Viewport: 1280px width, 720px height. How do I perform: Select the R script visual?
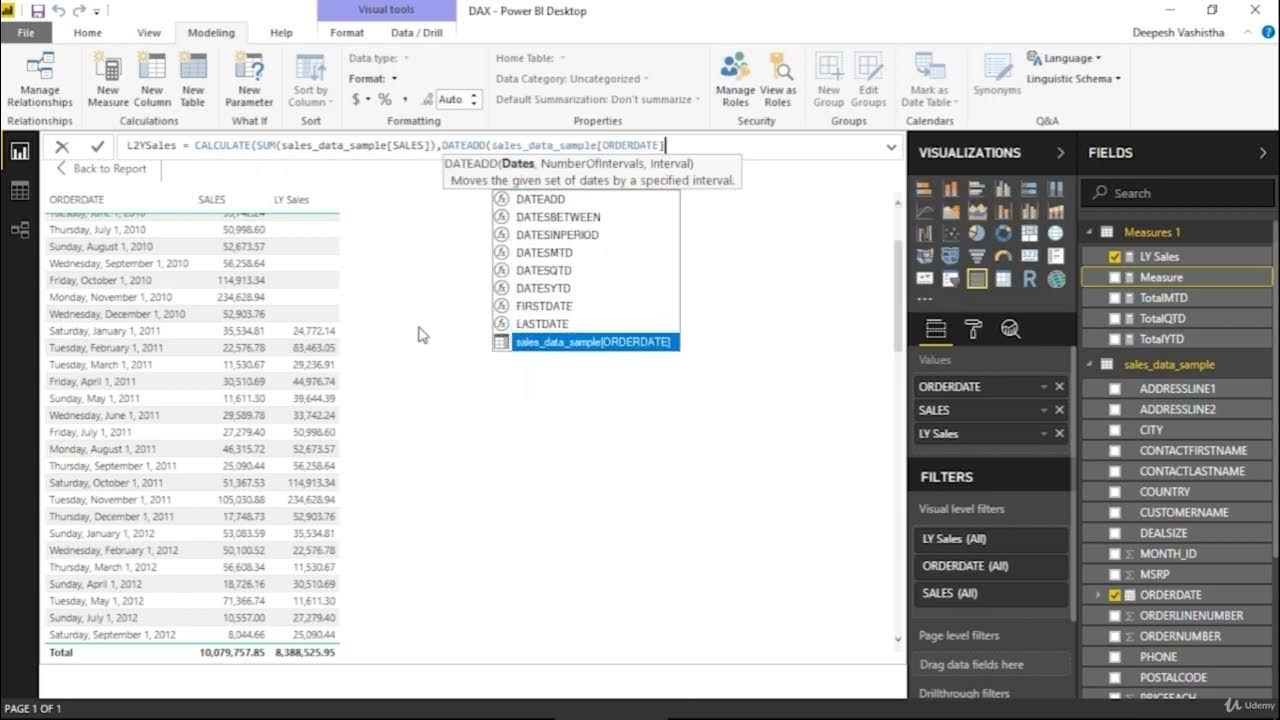1029,279
